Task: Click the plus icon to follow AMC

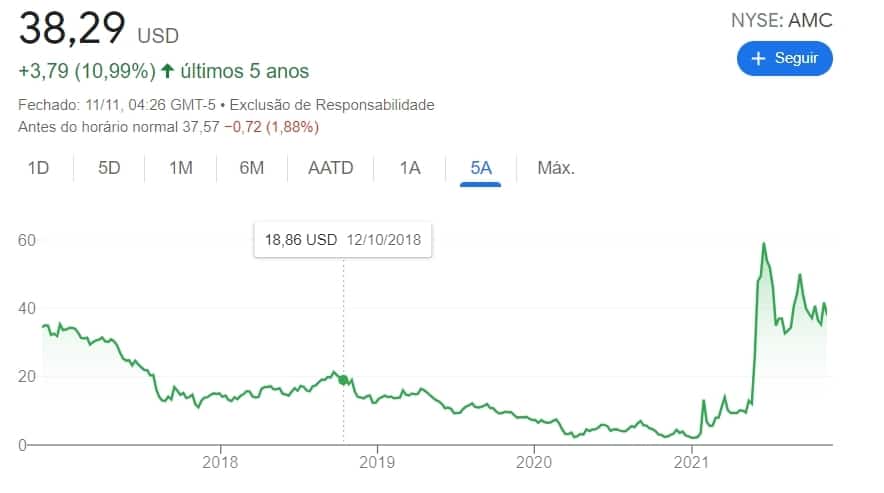Action: 758,58
